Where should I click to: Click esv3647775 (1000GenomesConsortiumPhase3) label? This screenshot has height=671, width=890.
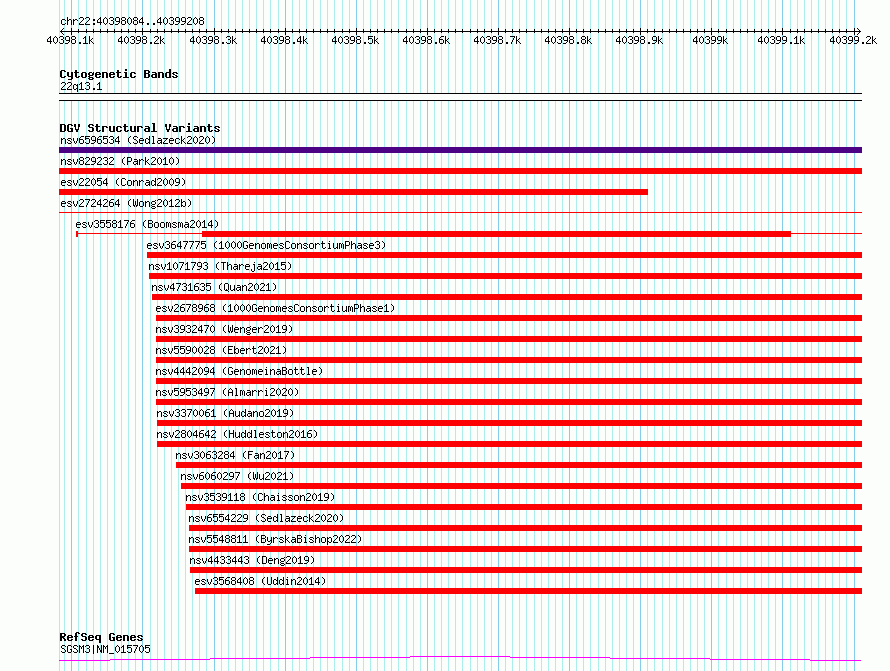266,245
